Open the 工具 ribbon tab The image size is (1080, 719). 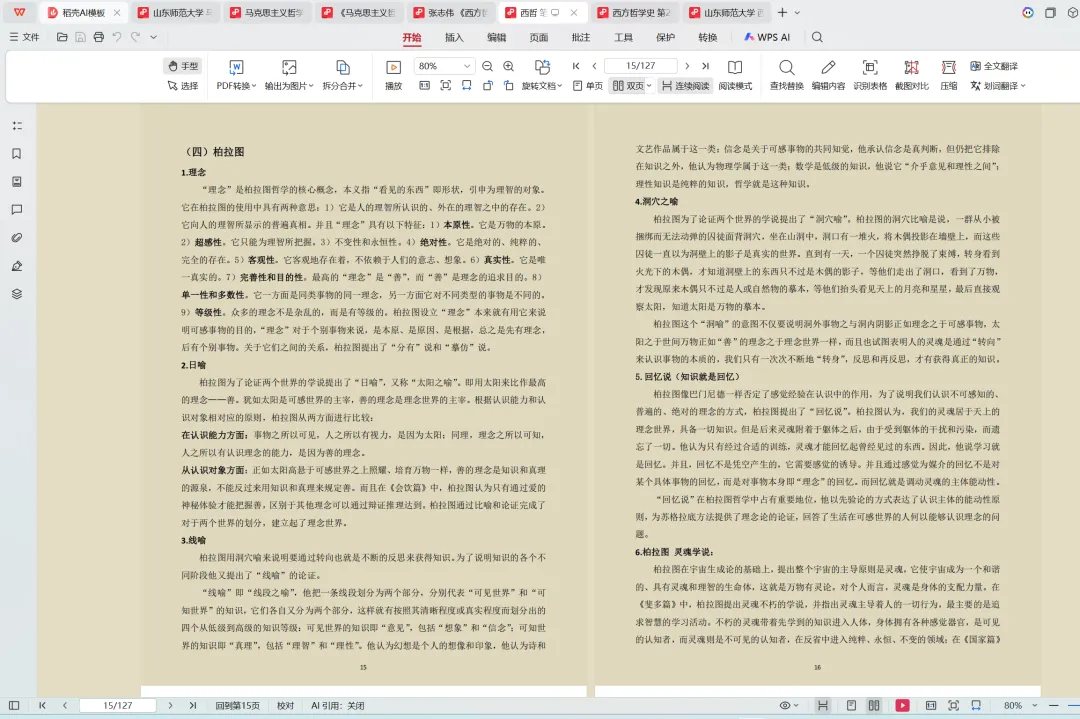[x=623, y=37]
